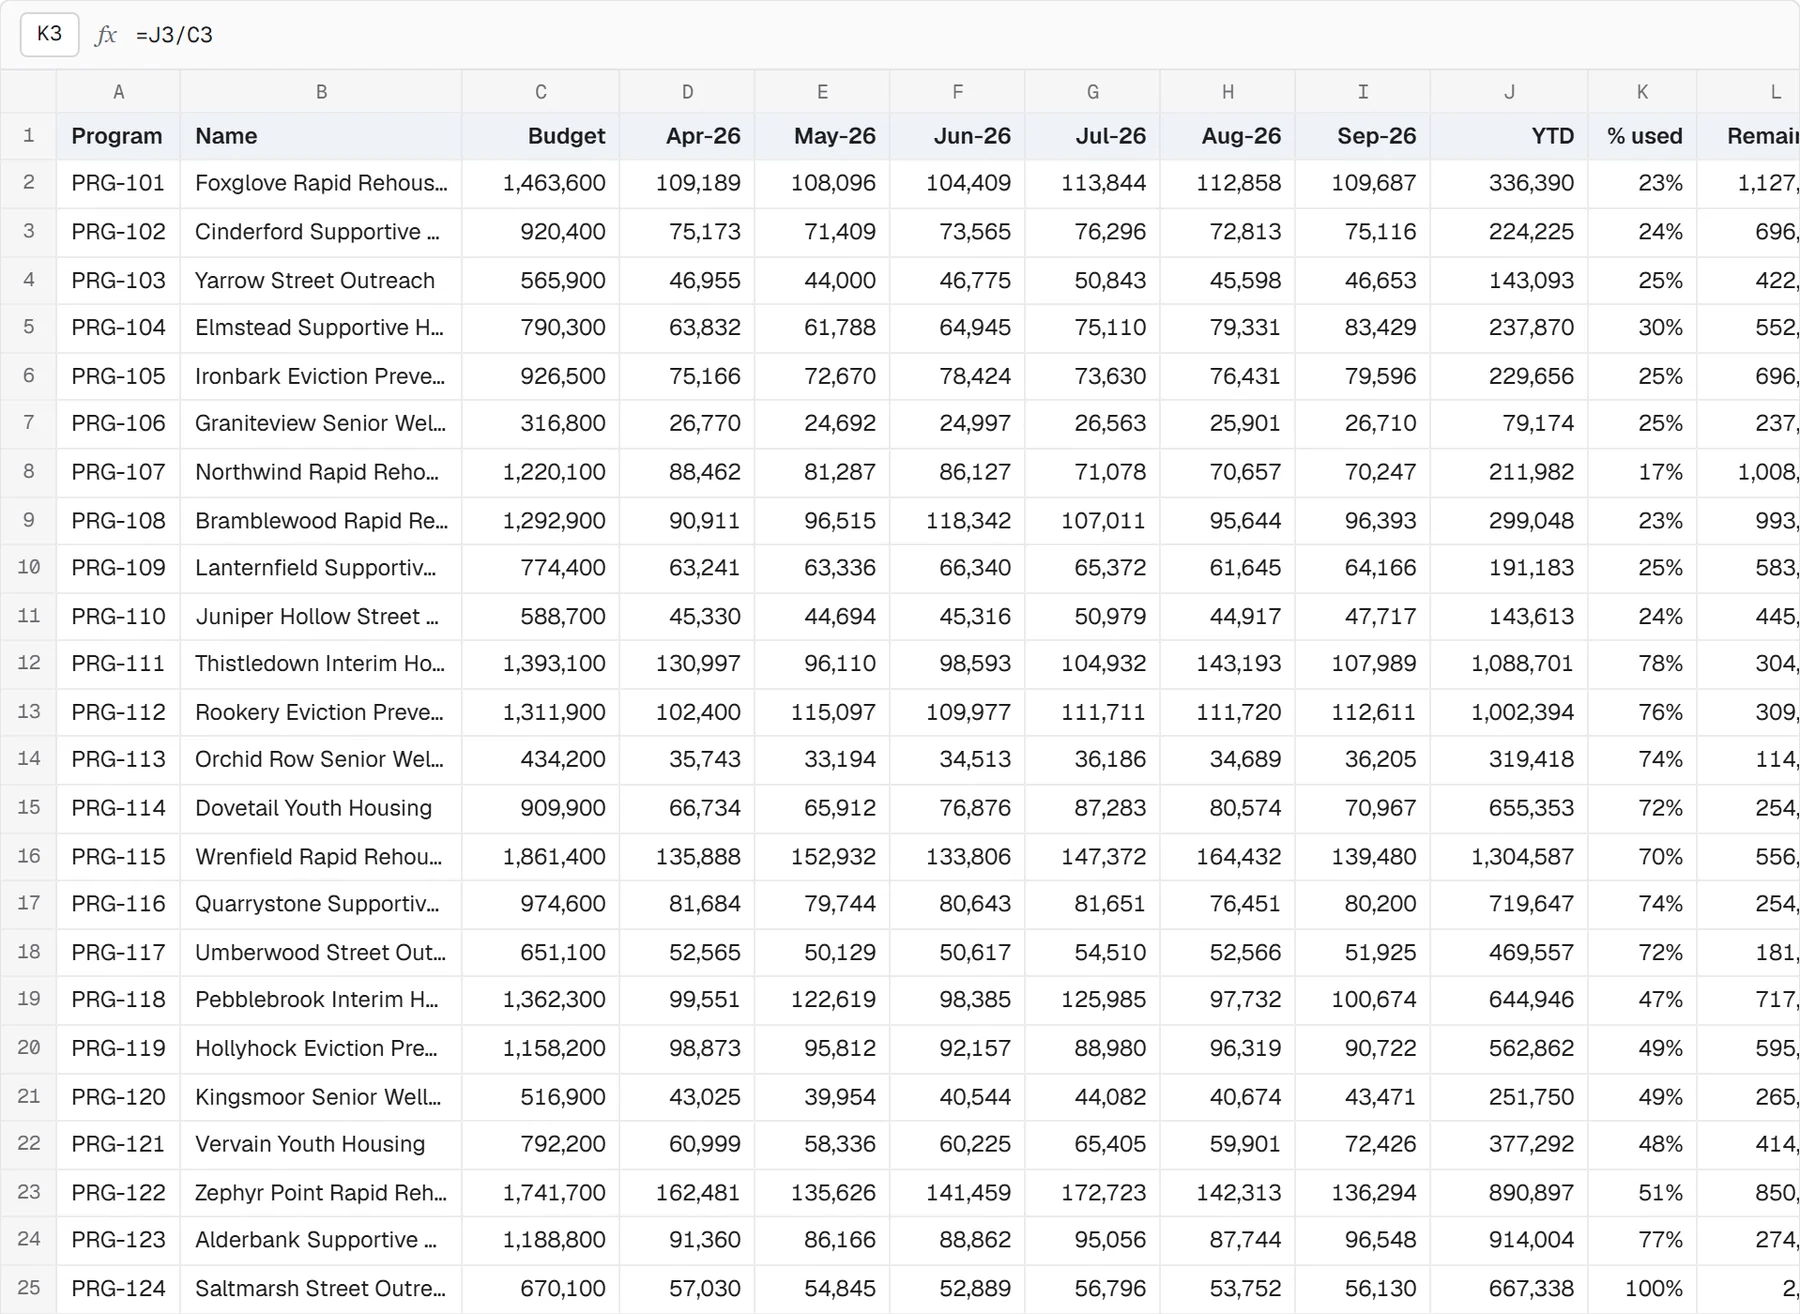Screen dimensions: 1800x1314
Task: Click Apr-26 value 75,166
Action: (688, 376)
